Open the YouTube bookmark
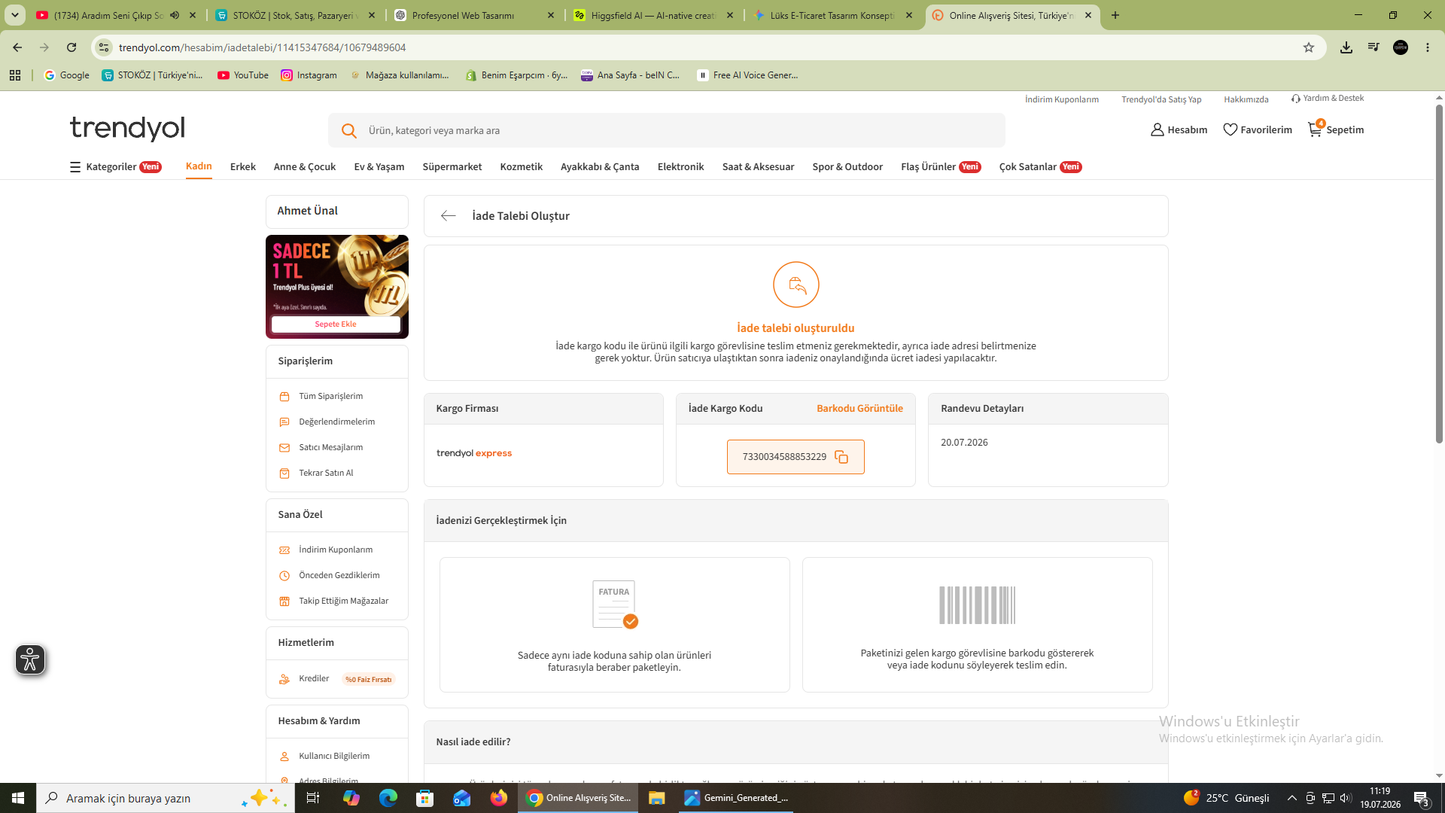 point(242,75)
